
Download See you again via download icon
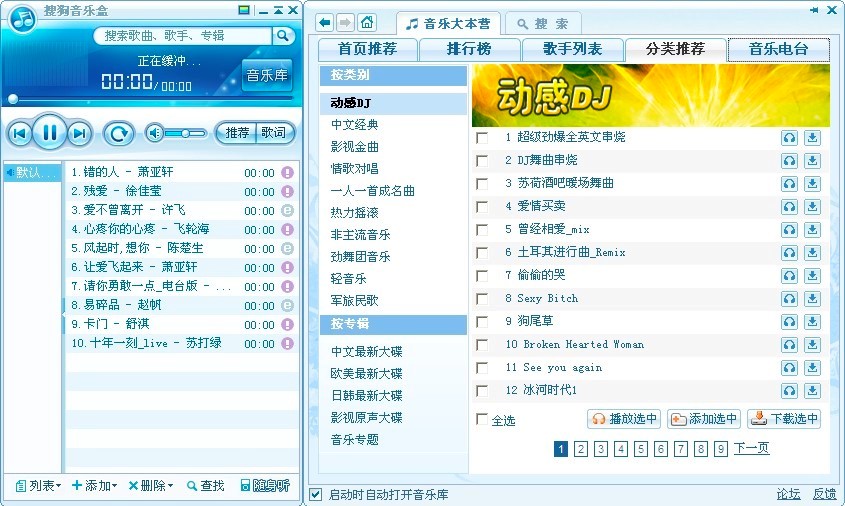pyautogui.click(x=812, y=368)
